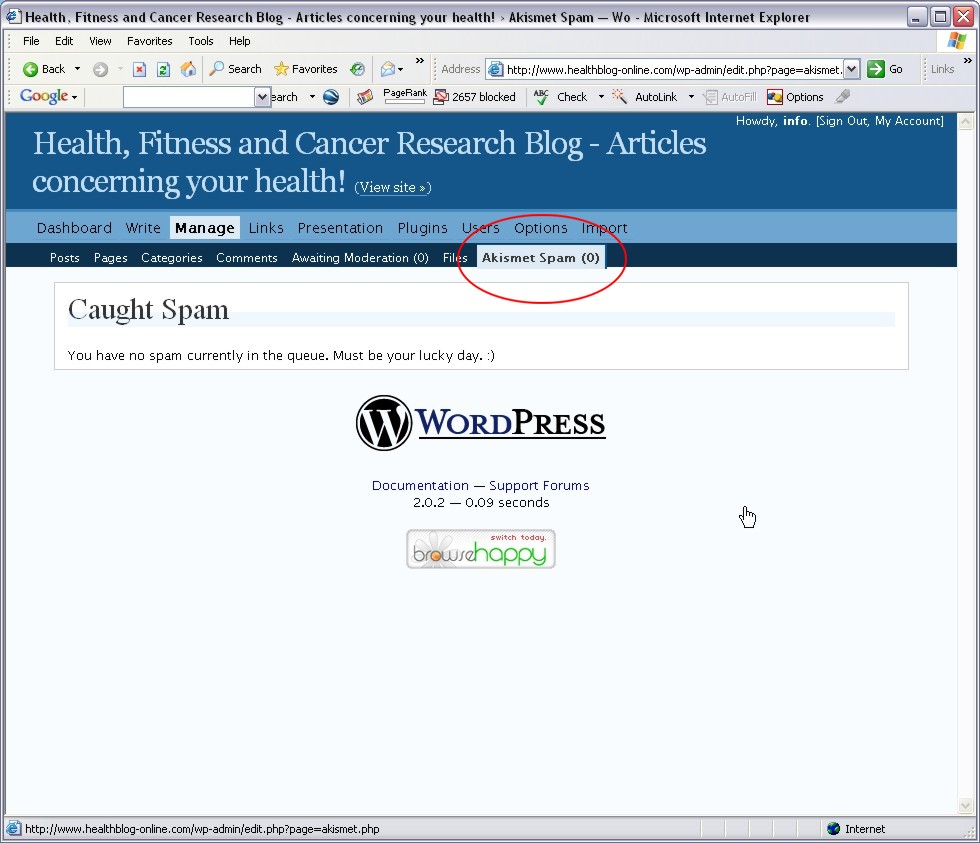The image size is (980, 843).
Task: Open the Tools menu
Action: (x=201, y=41)
